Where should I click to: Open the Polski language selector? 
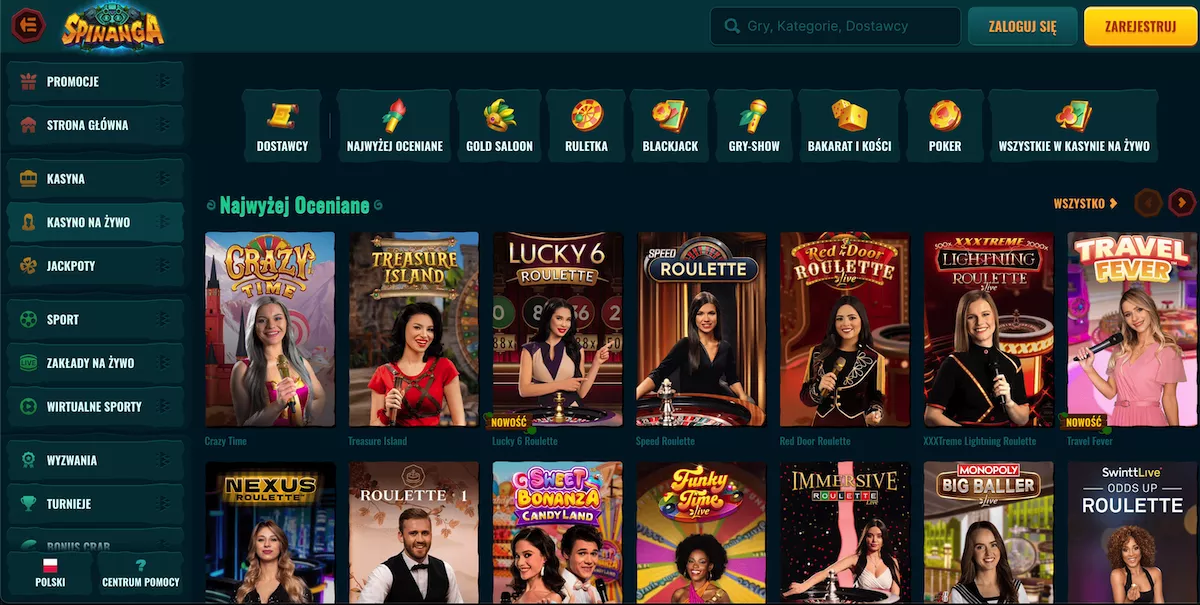(x=50, y=574)
